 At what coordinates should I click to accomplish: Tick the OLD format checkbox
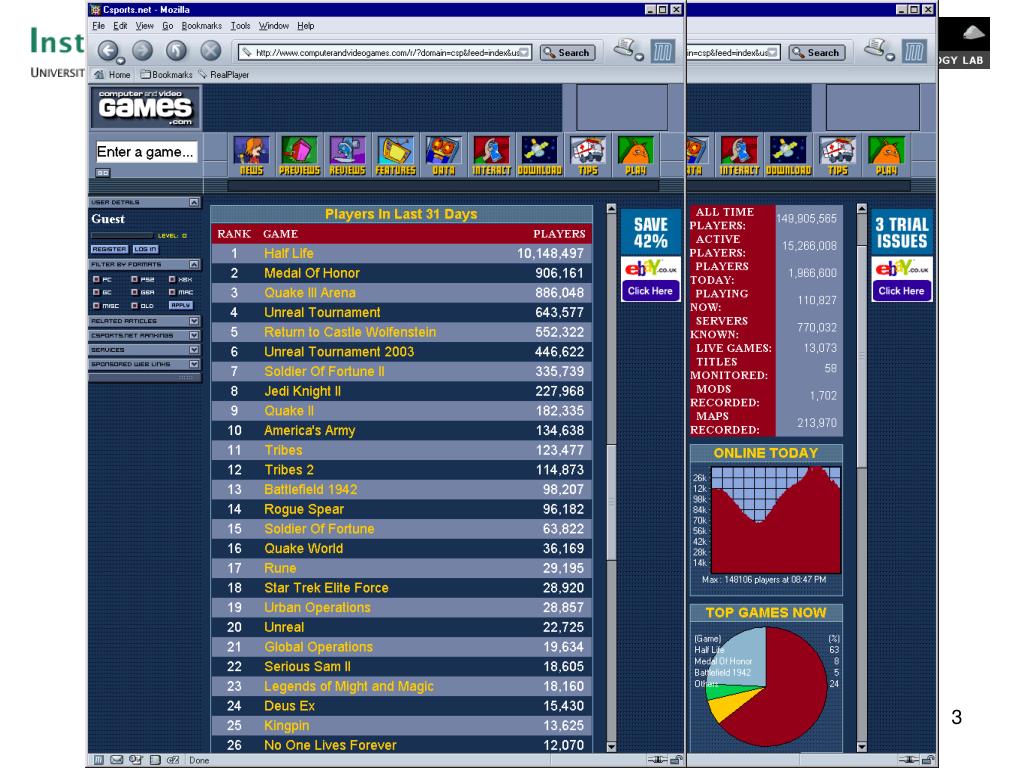[135, 306]
